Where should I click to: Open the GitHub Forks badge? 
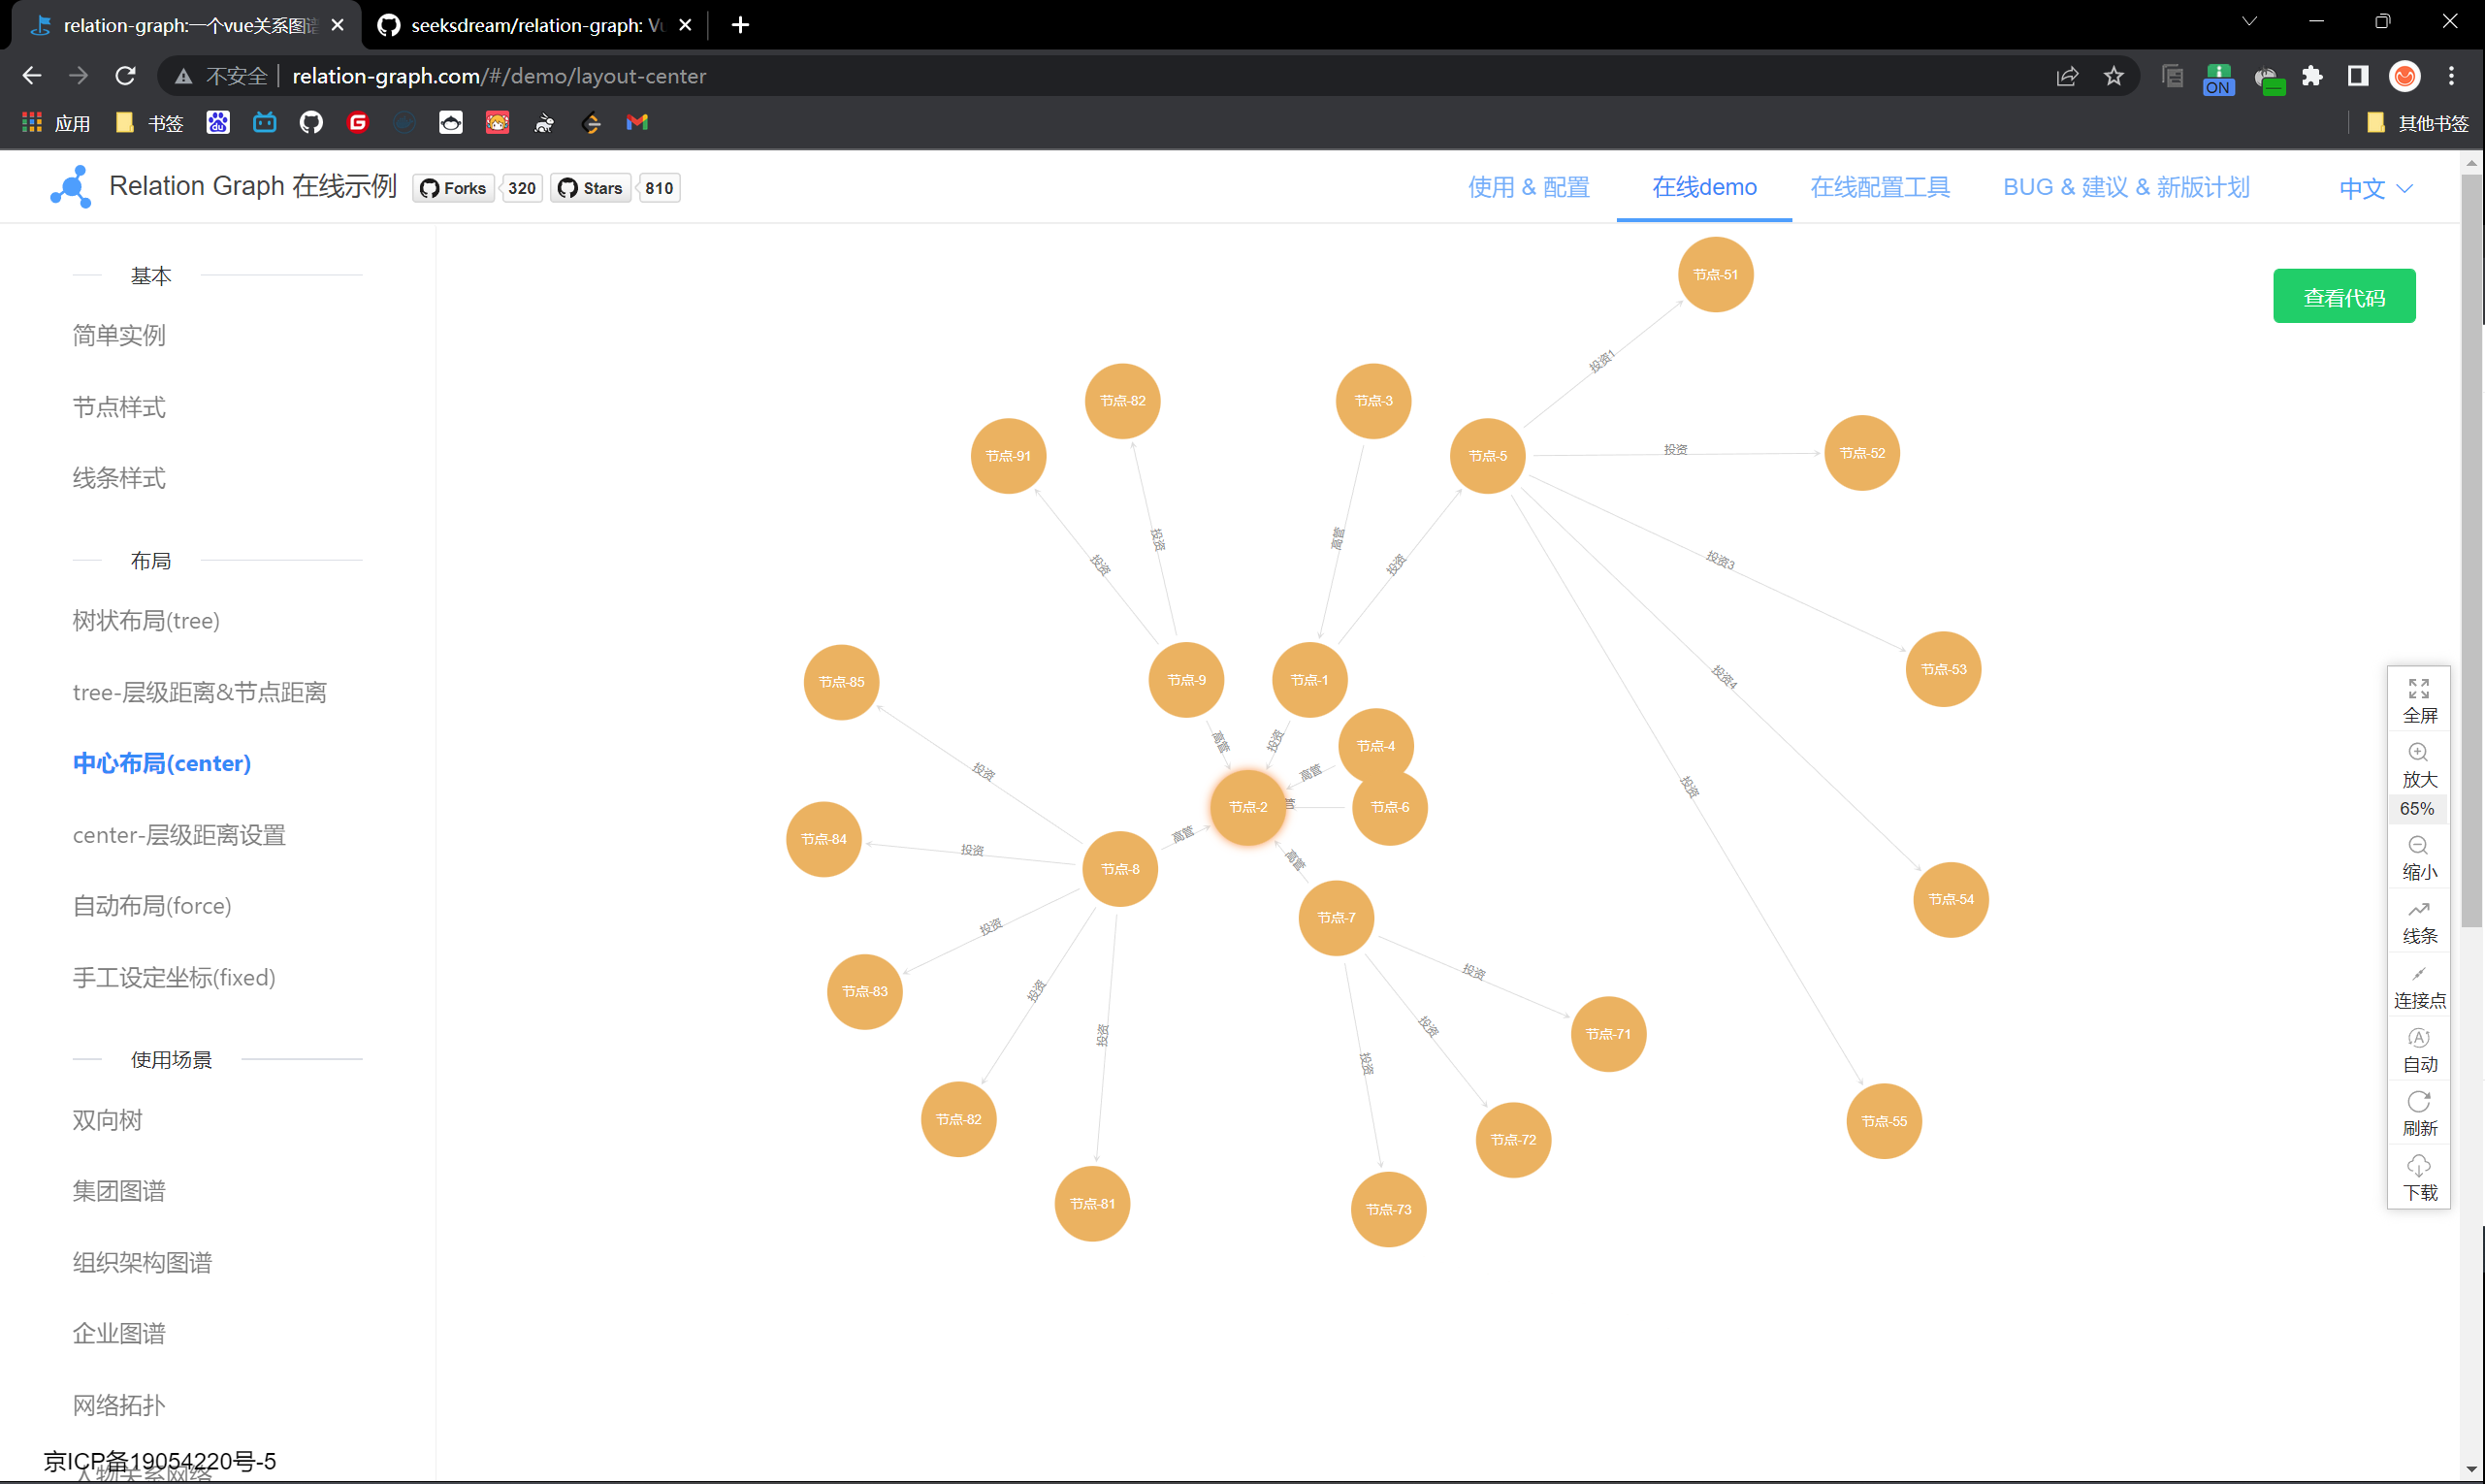(x=454, y=188)
